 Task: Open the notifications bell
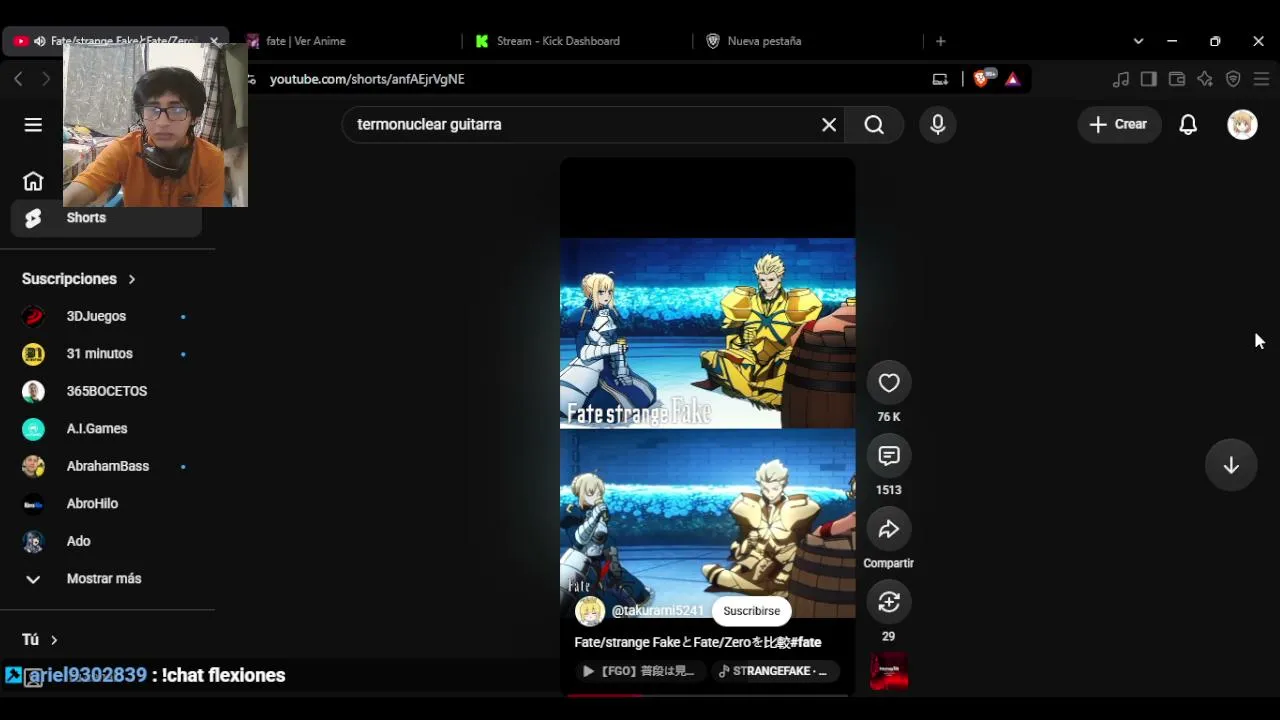click(1188, 124)
